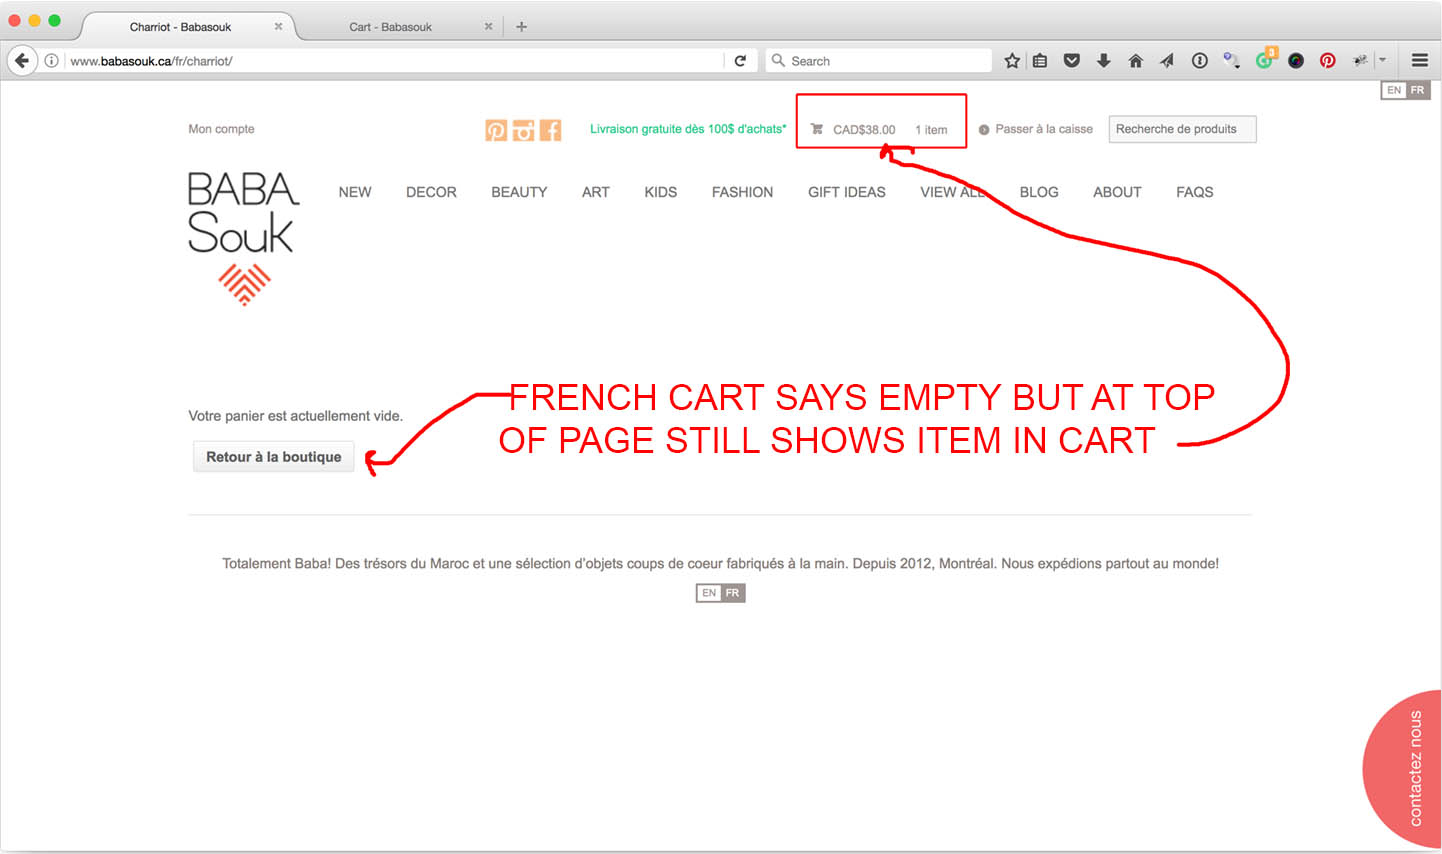Click the shopping cart icon
1442x854 pixels.
816,129
